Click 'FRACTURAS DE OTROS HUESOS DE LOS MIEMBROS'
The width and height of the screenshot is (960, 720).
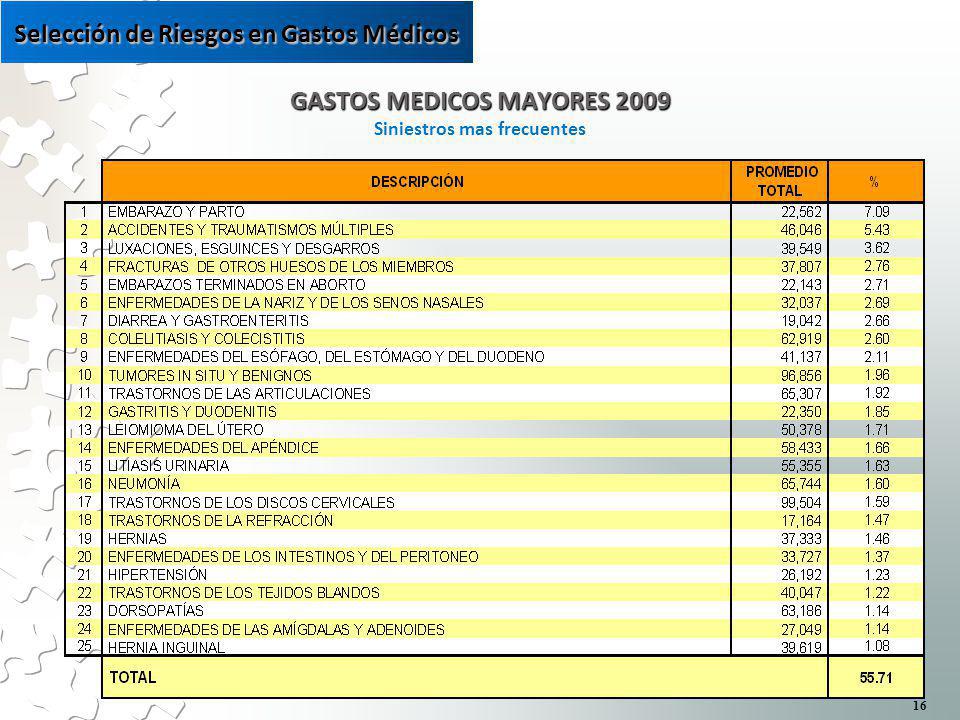(280, 267)
